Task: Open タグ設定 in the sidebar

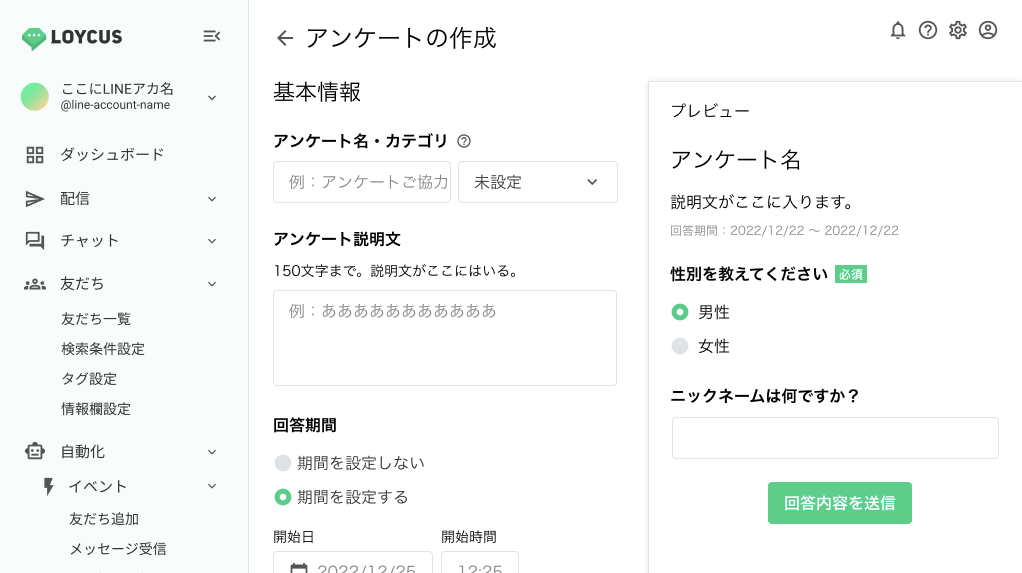Action: [89, 379]
